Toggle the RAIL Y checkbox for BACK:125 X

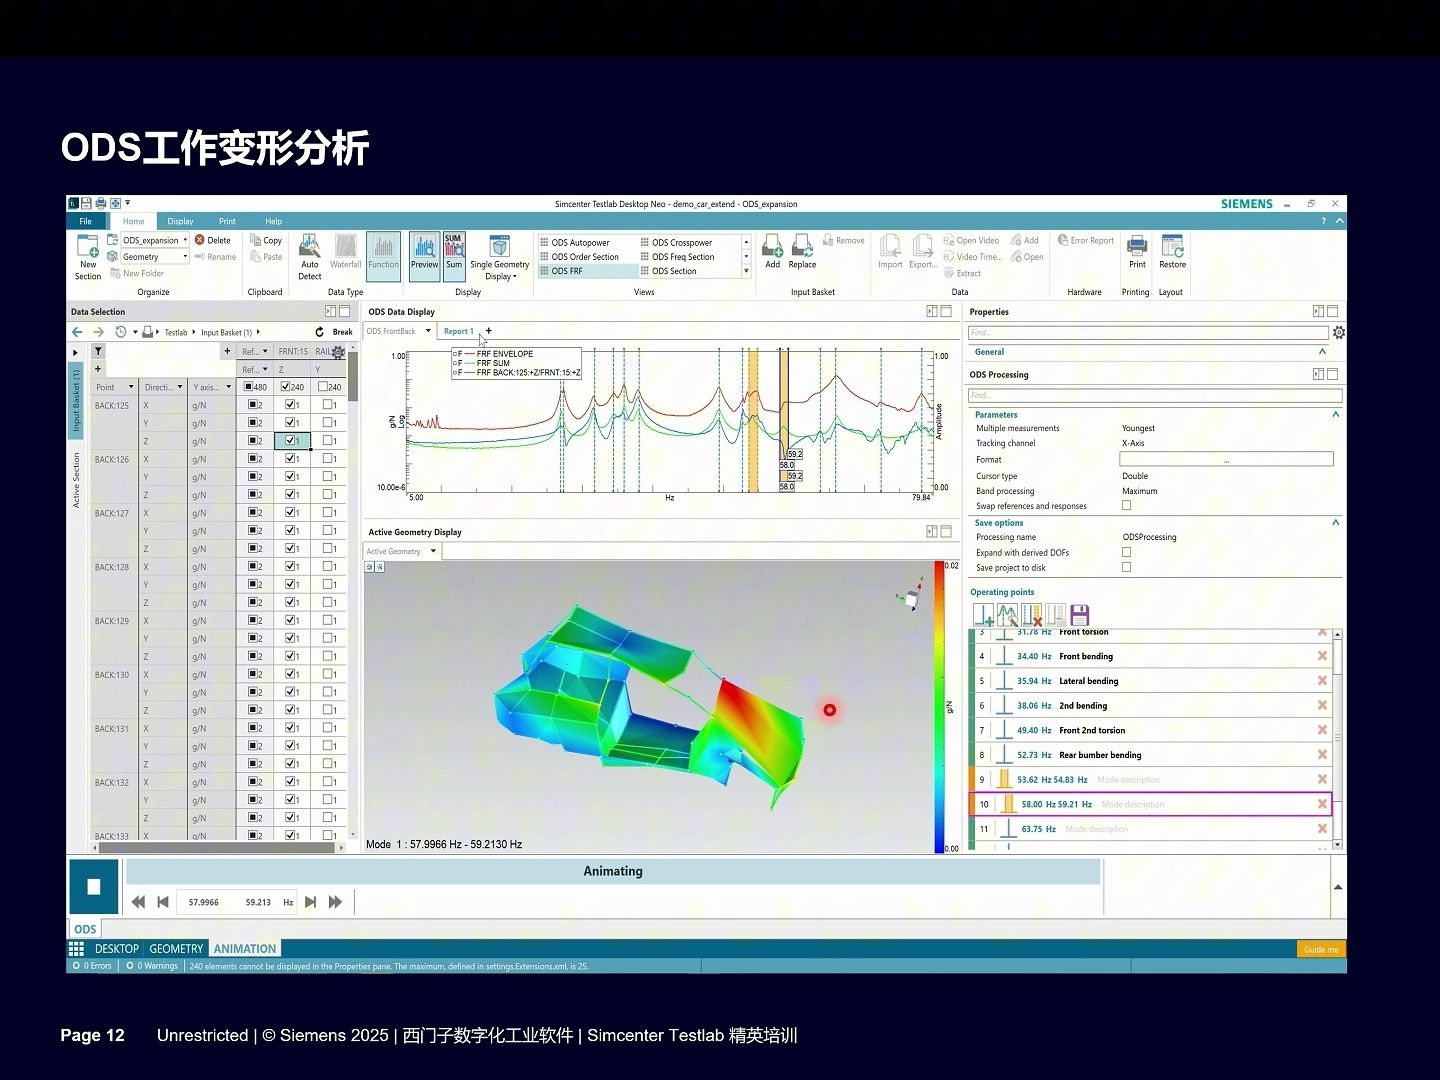click(x=328, y=405)
